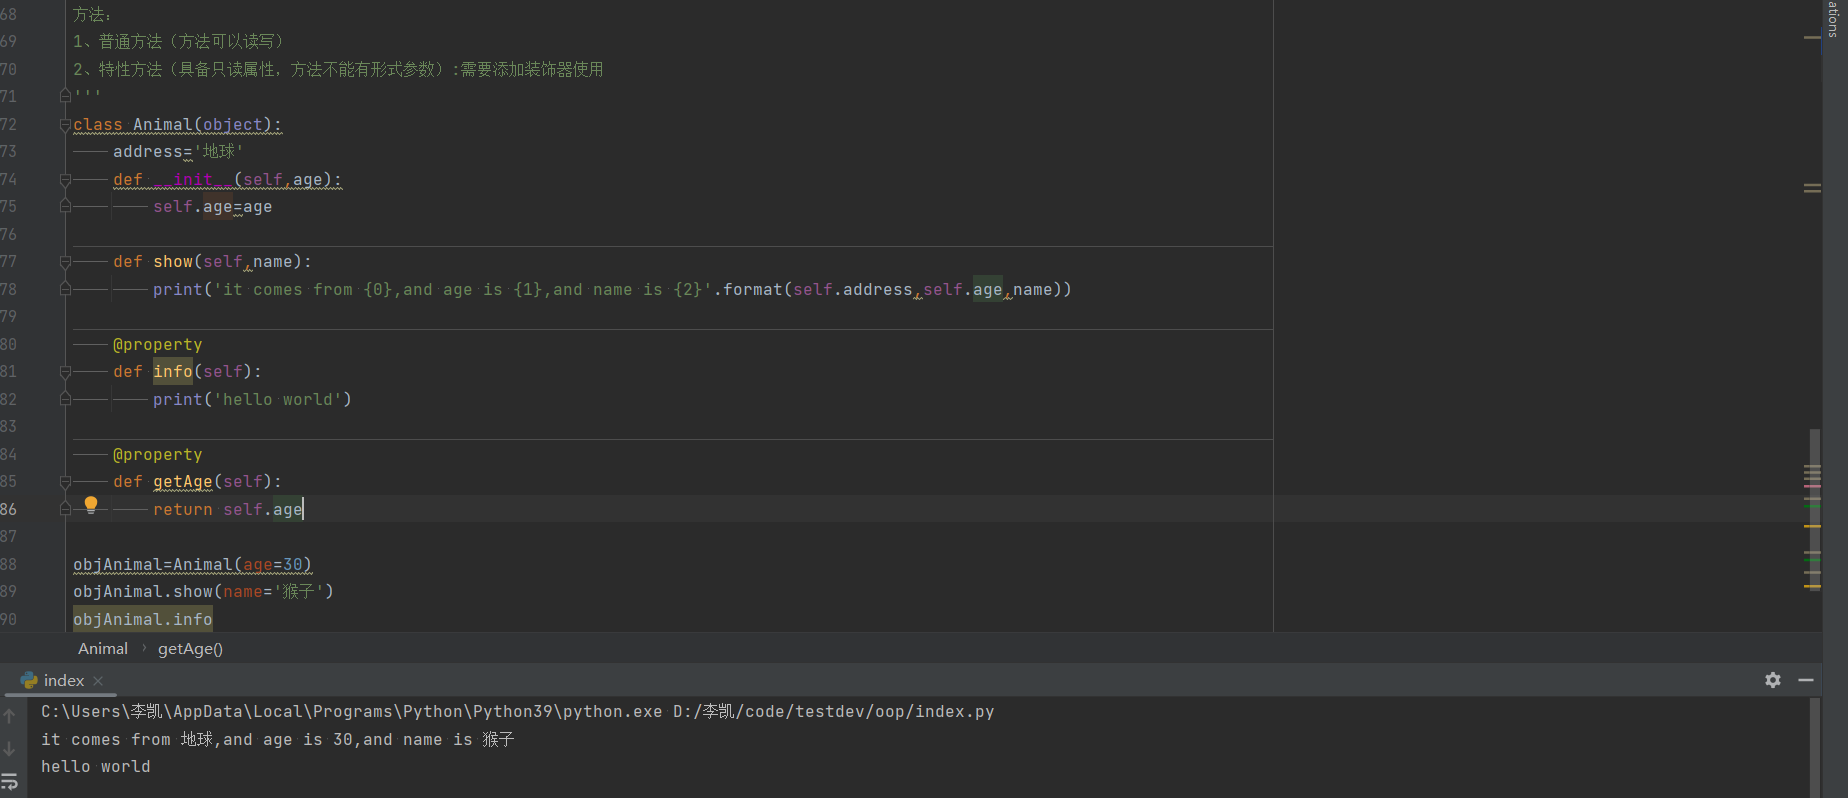Open the side tool window tab at top right
Viewport: 1848px width, 798px height.
pos(1834,18)
